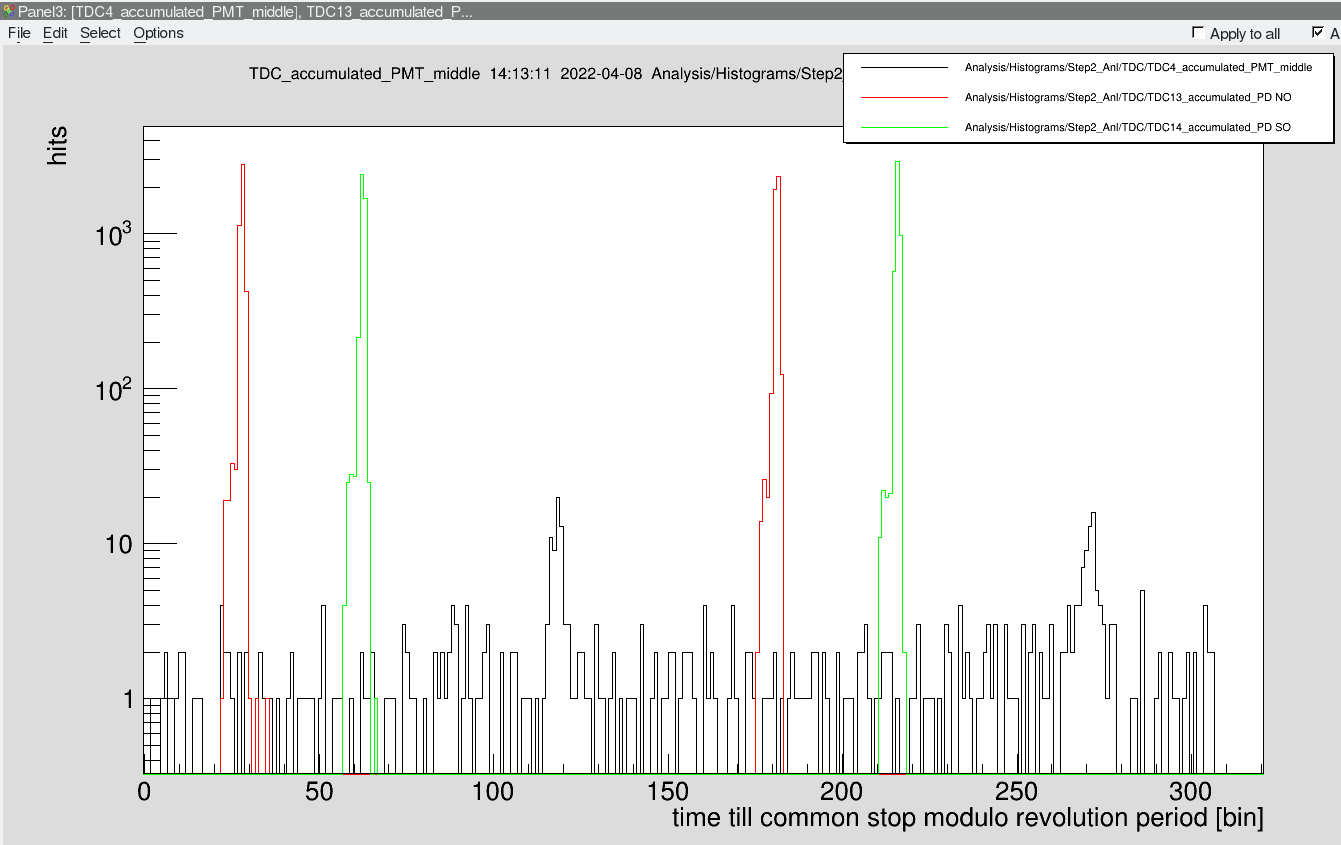Click y-axis label 10²

[114, 389]
